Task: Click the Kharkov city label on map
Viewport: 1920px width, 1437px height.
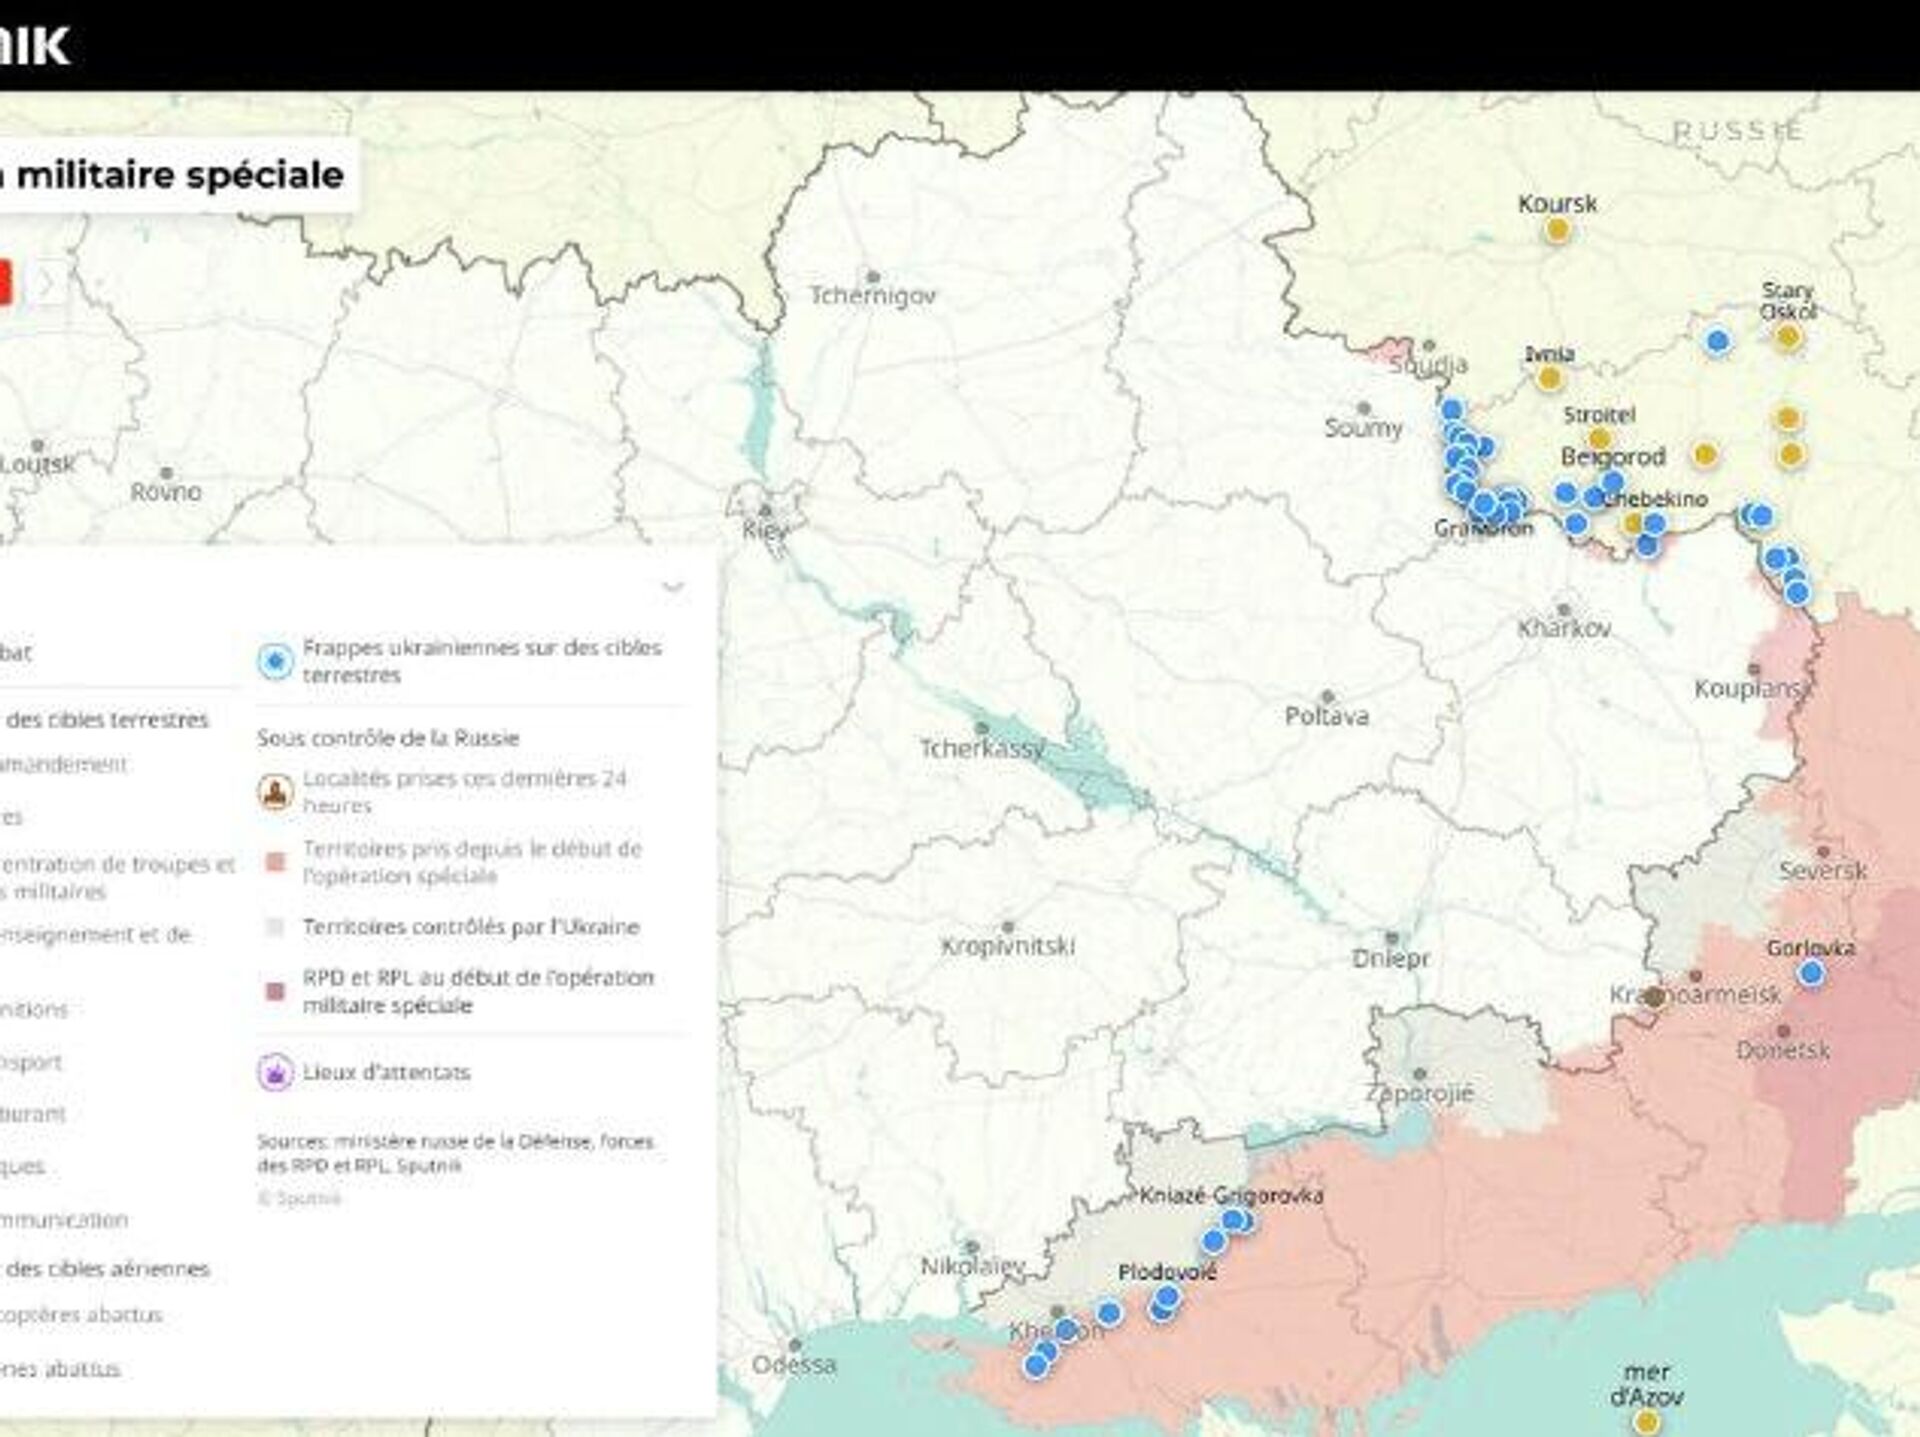Action: [1564, 628]
